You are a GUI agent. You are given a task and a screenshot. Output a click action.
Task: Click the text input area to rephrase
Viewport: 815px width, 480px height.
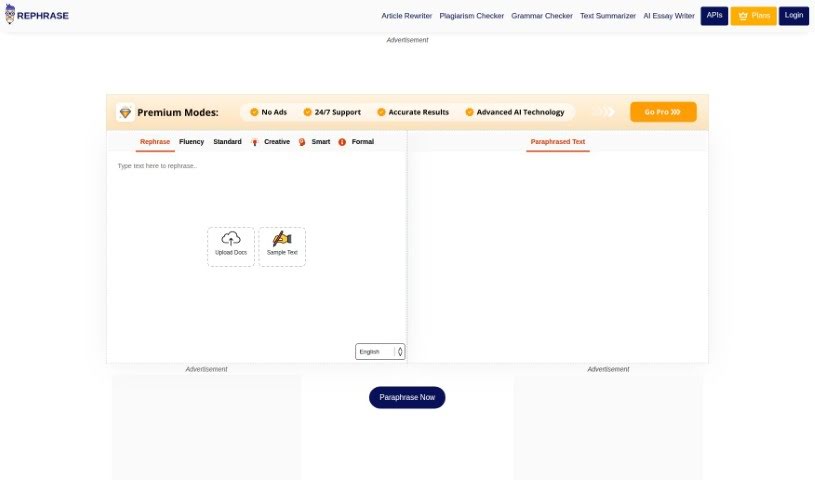(257, 247)
